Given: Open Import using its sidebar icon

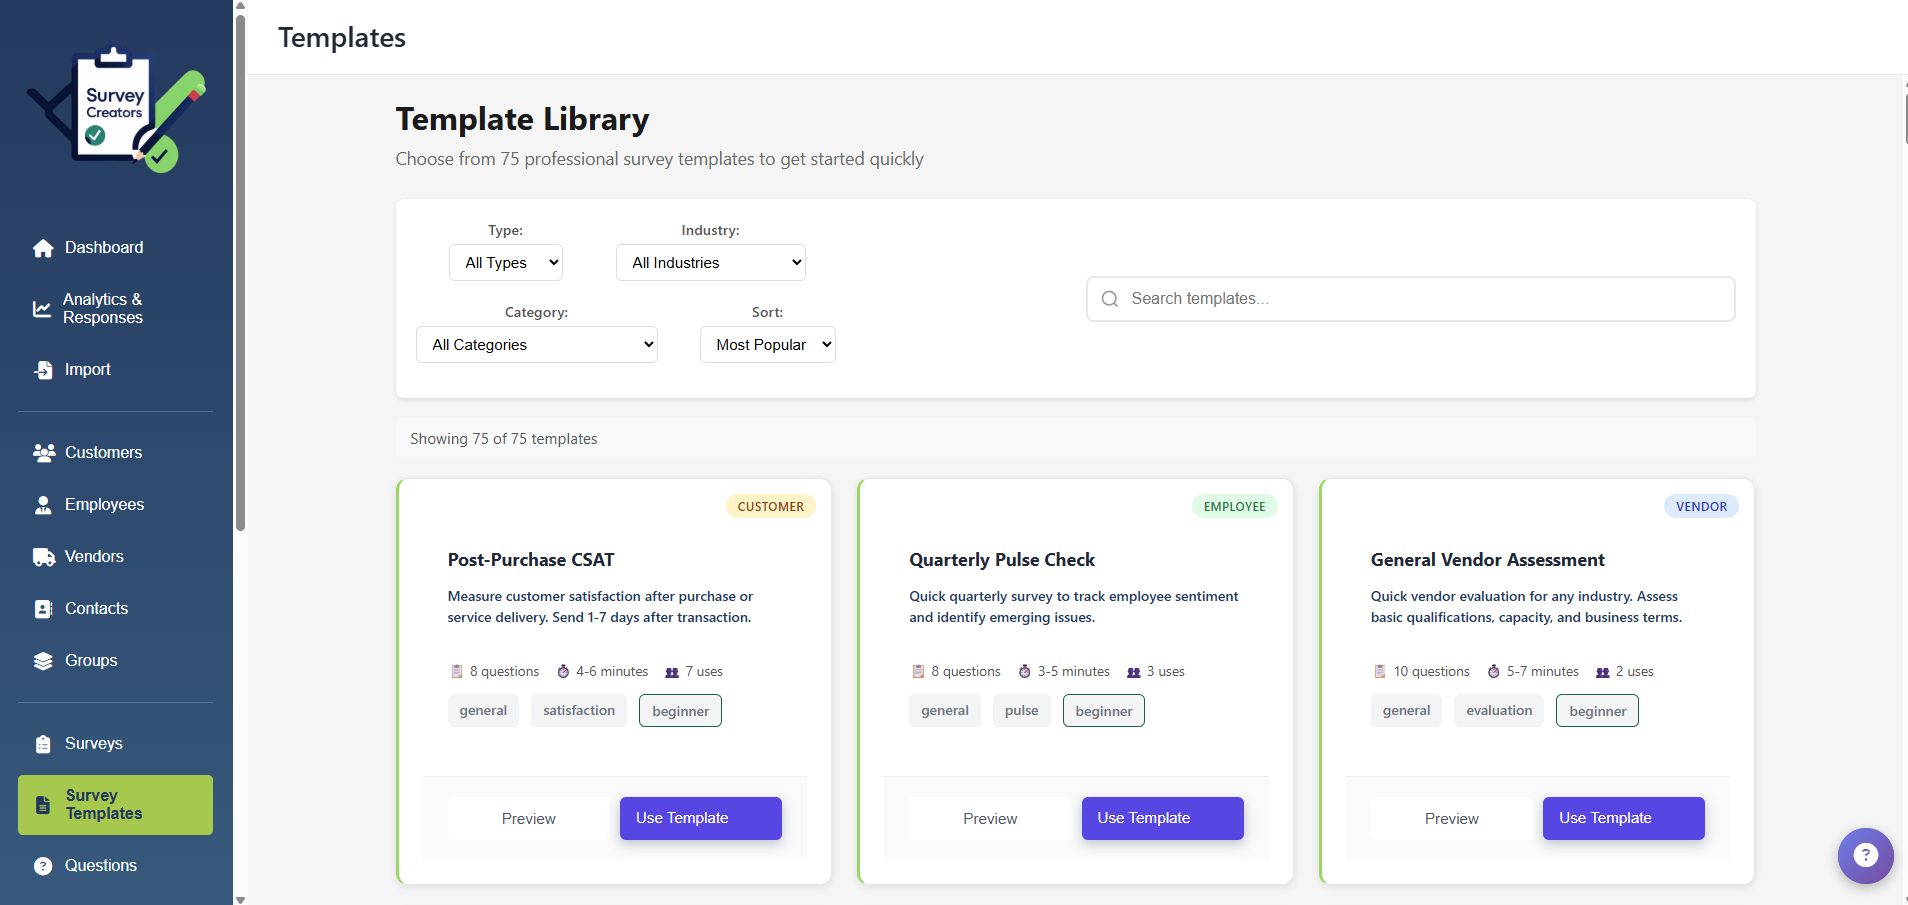Looking at the screenshot, I should 44,369.
